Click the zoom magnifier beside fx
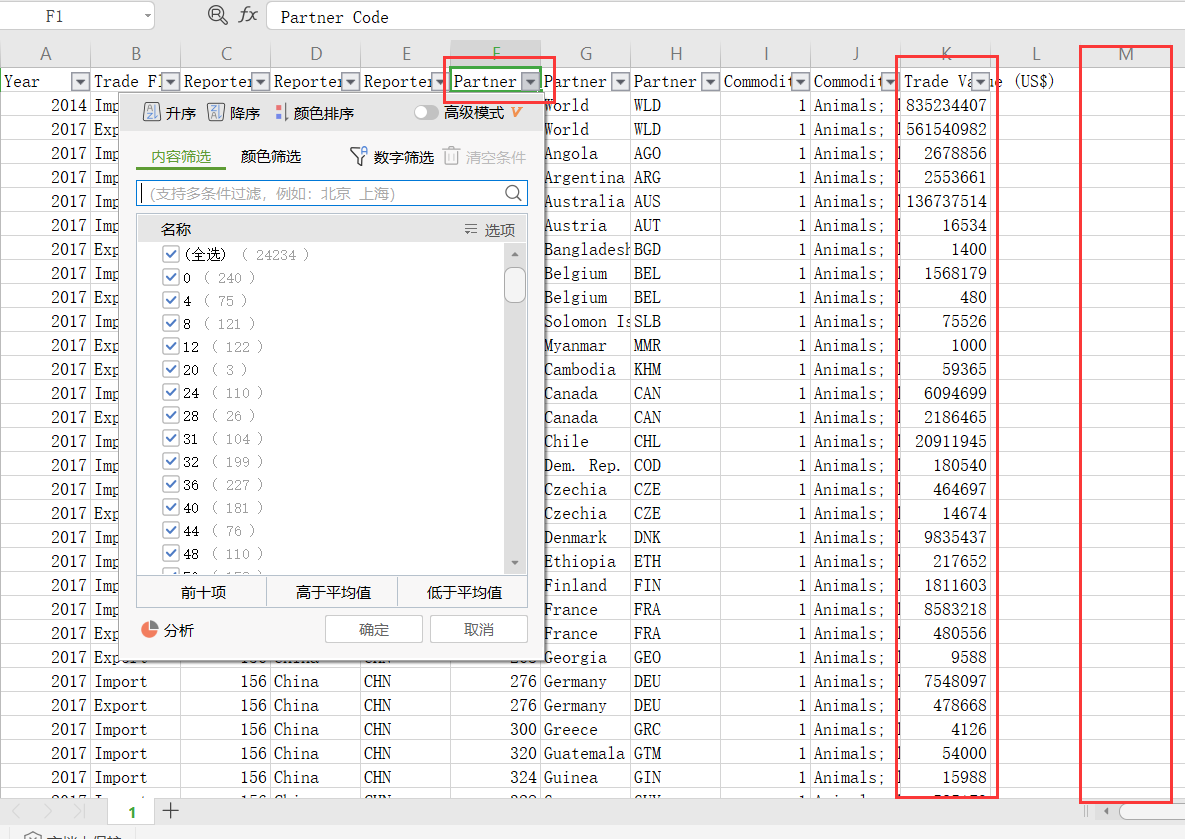Image resolution: width=1185 pixels, height=839 pixels. click(217, 15)
